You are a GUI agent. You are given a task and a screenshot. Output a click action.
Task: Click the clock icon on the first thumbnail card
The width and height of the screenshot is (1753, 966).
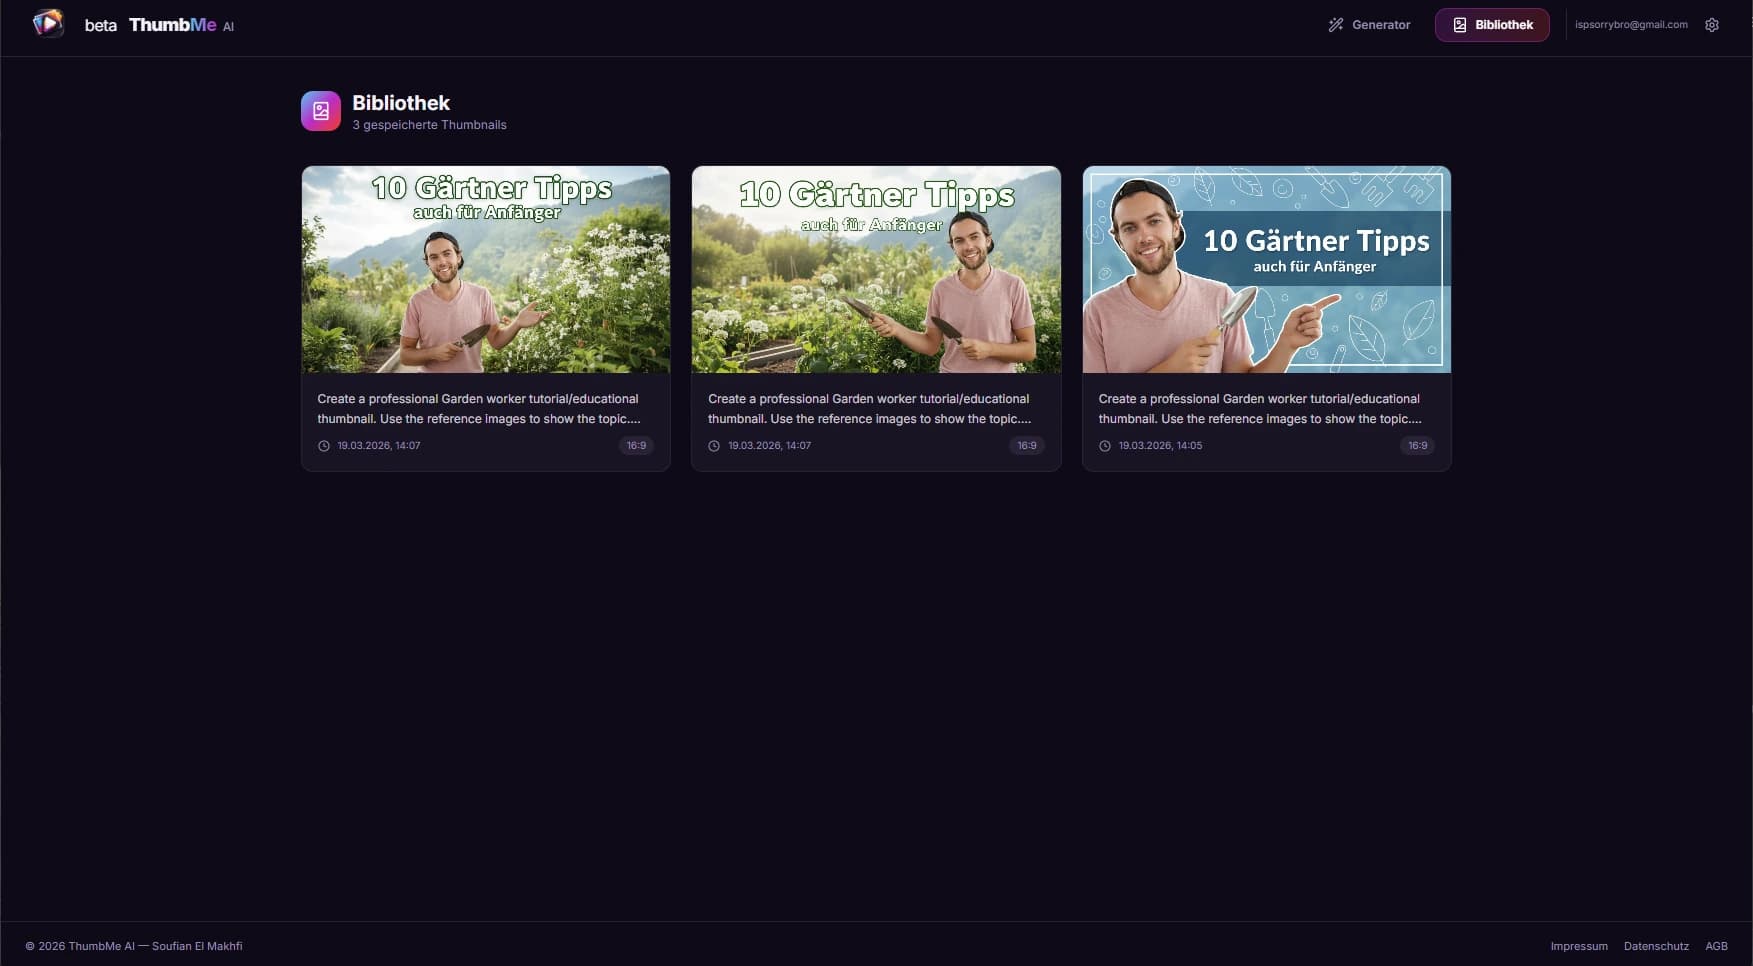click(324, 445)
